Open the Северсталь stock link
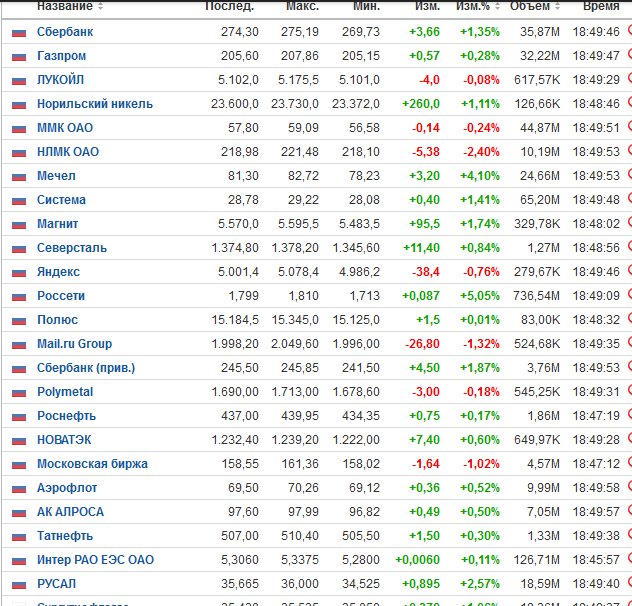This screenshot has height=606, width=632. [72, 248]
